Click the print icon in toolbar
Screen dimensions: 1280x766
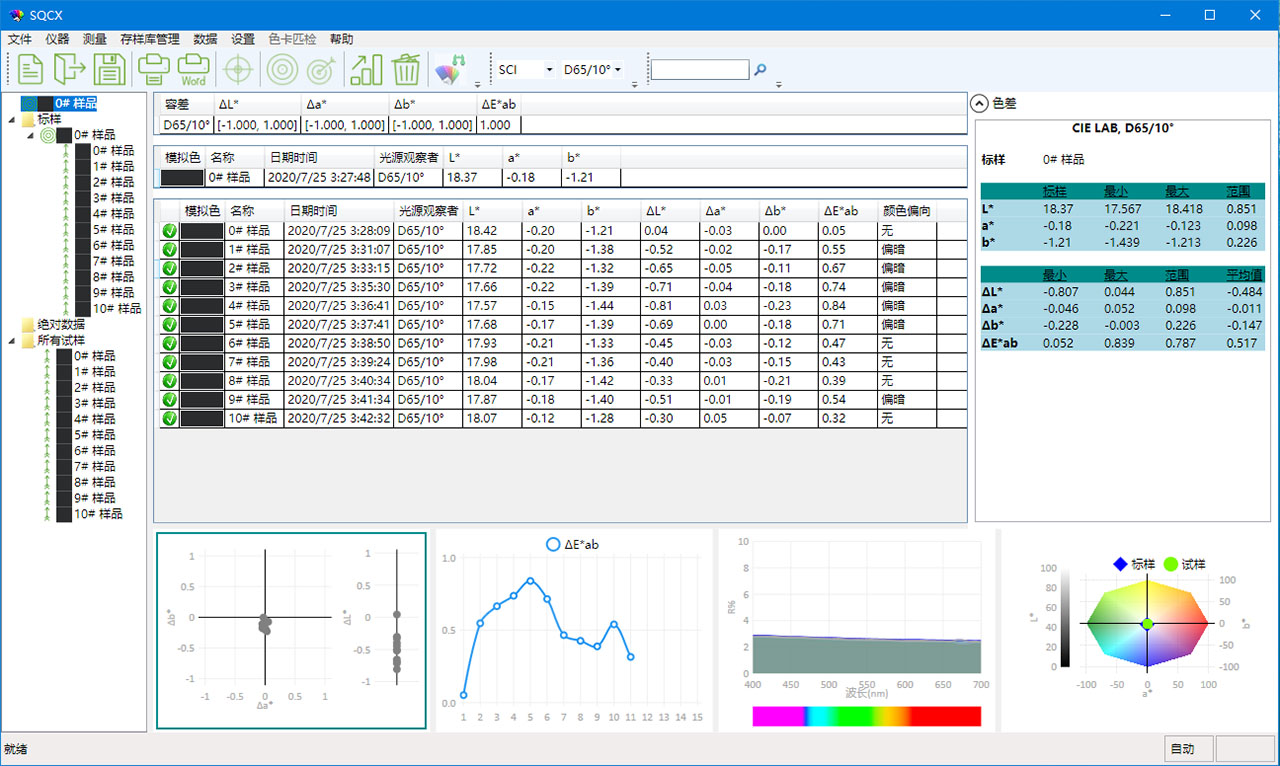pyautogui.click(x=152, y=70)
